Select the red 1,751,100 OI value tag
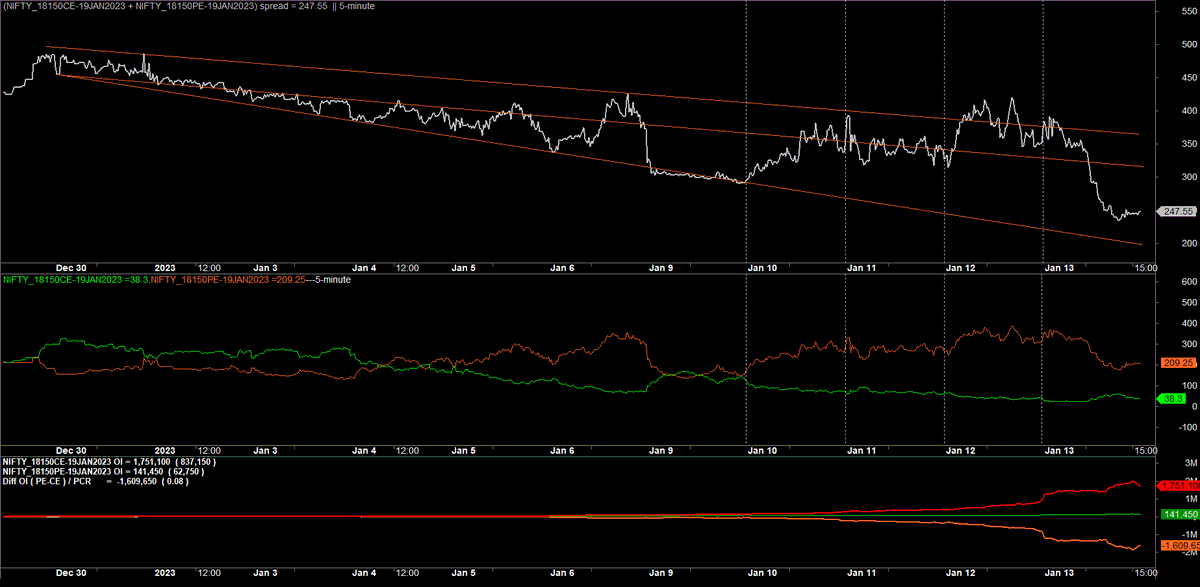The height and width of the screenshot is (587, 1200). [1177, 485]
